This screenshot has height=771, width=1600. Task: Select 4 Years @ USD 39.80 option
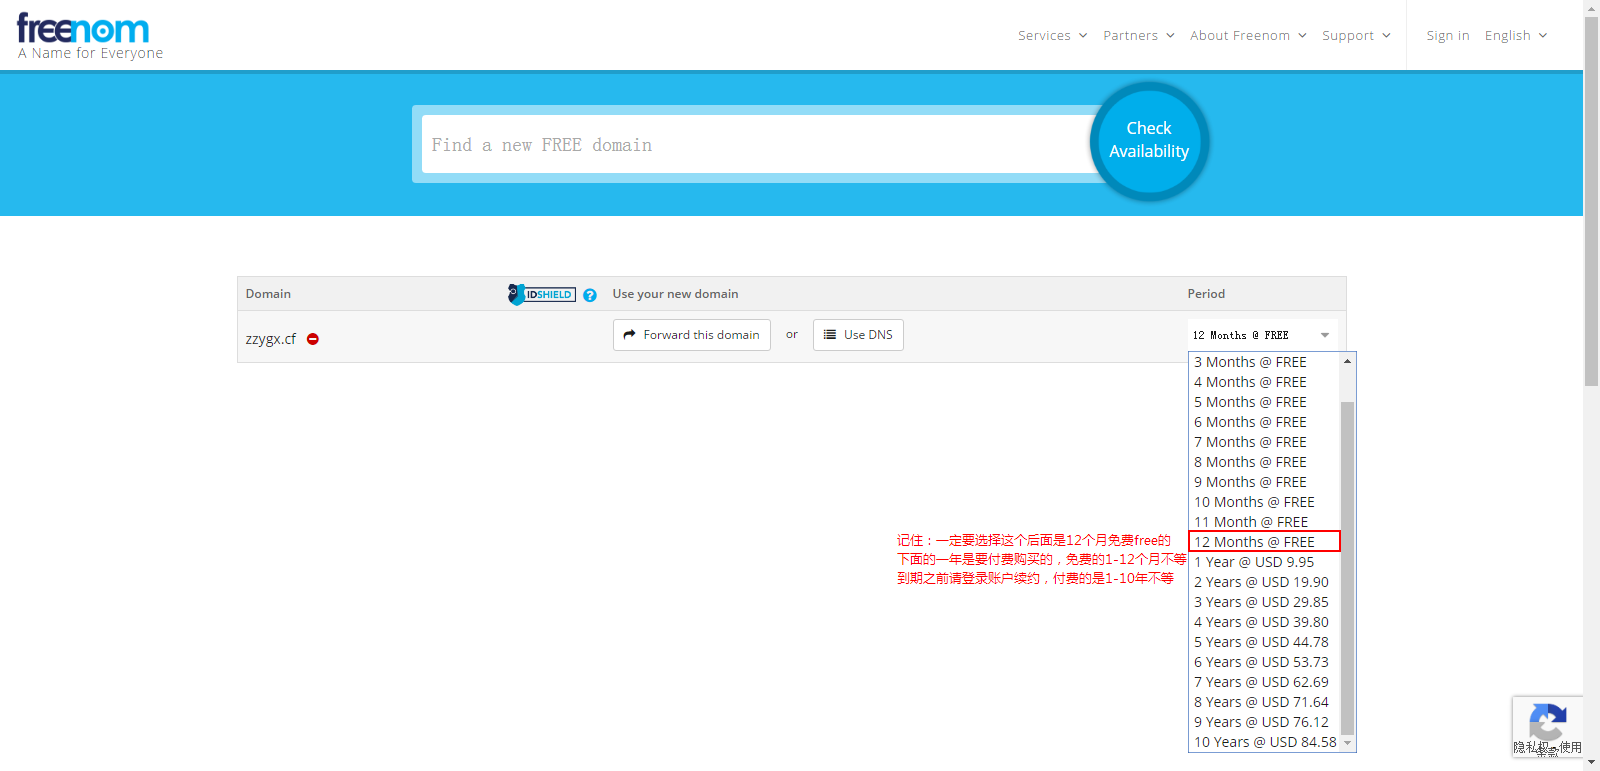pyautogui.click(x=1265, y=622)
